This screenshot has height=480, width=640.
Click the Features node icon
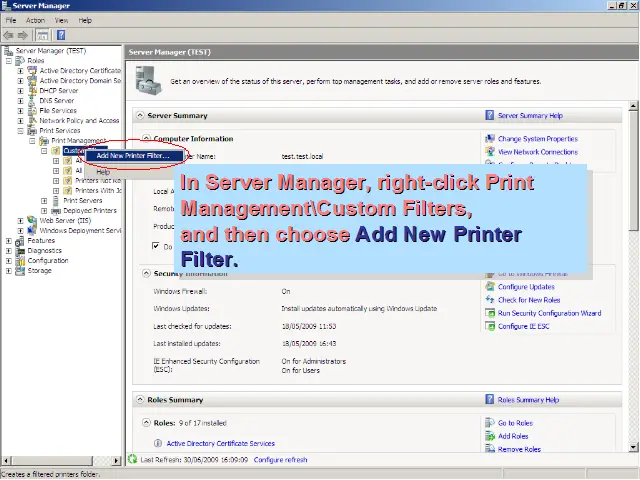tap(20, 240)
